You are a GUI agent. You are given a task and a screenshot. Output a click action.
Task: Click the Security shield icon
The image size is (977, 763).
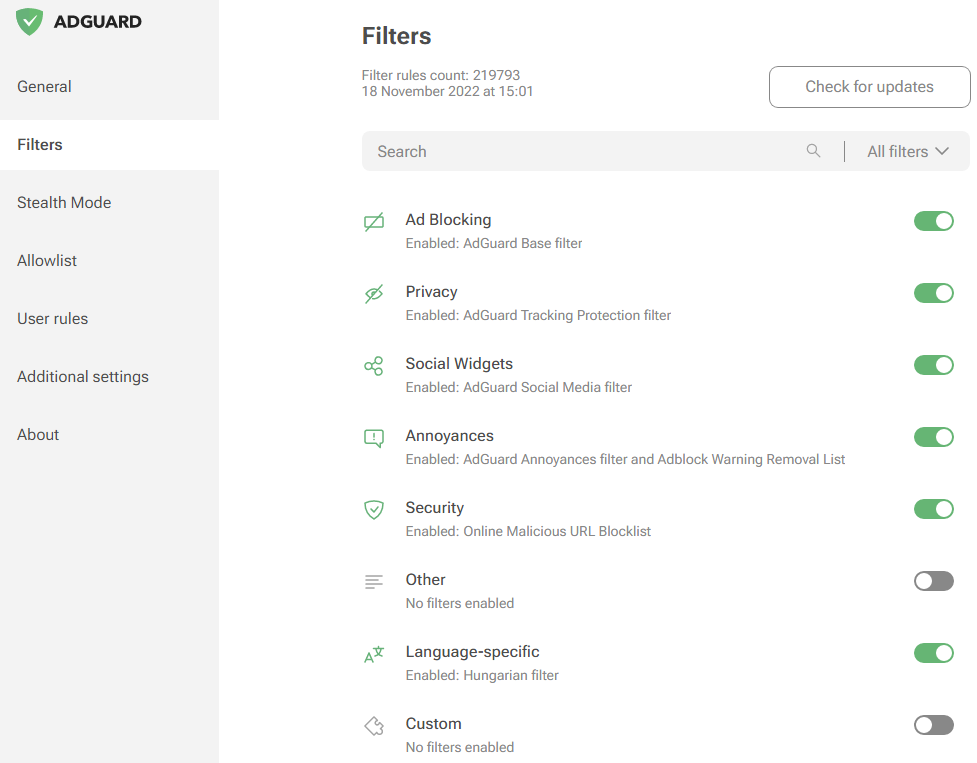click(x=374, y=510)
